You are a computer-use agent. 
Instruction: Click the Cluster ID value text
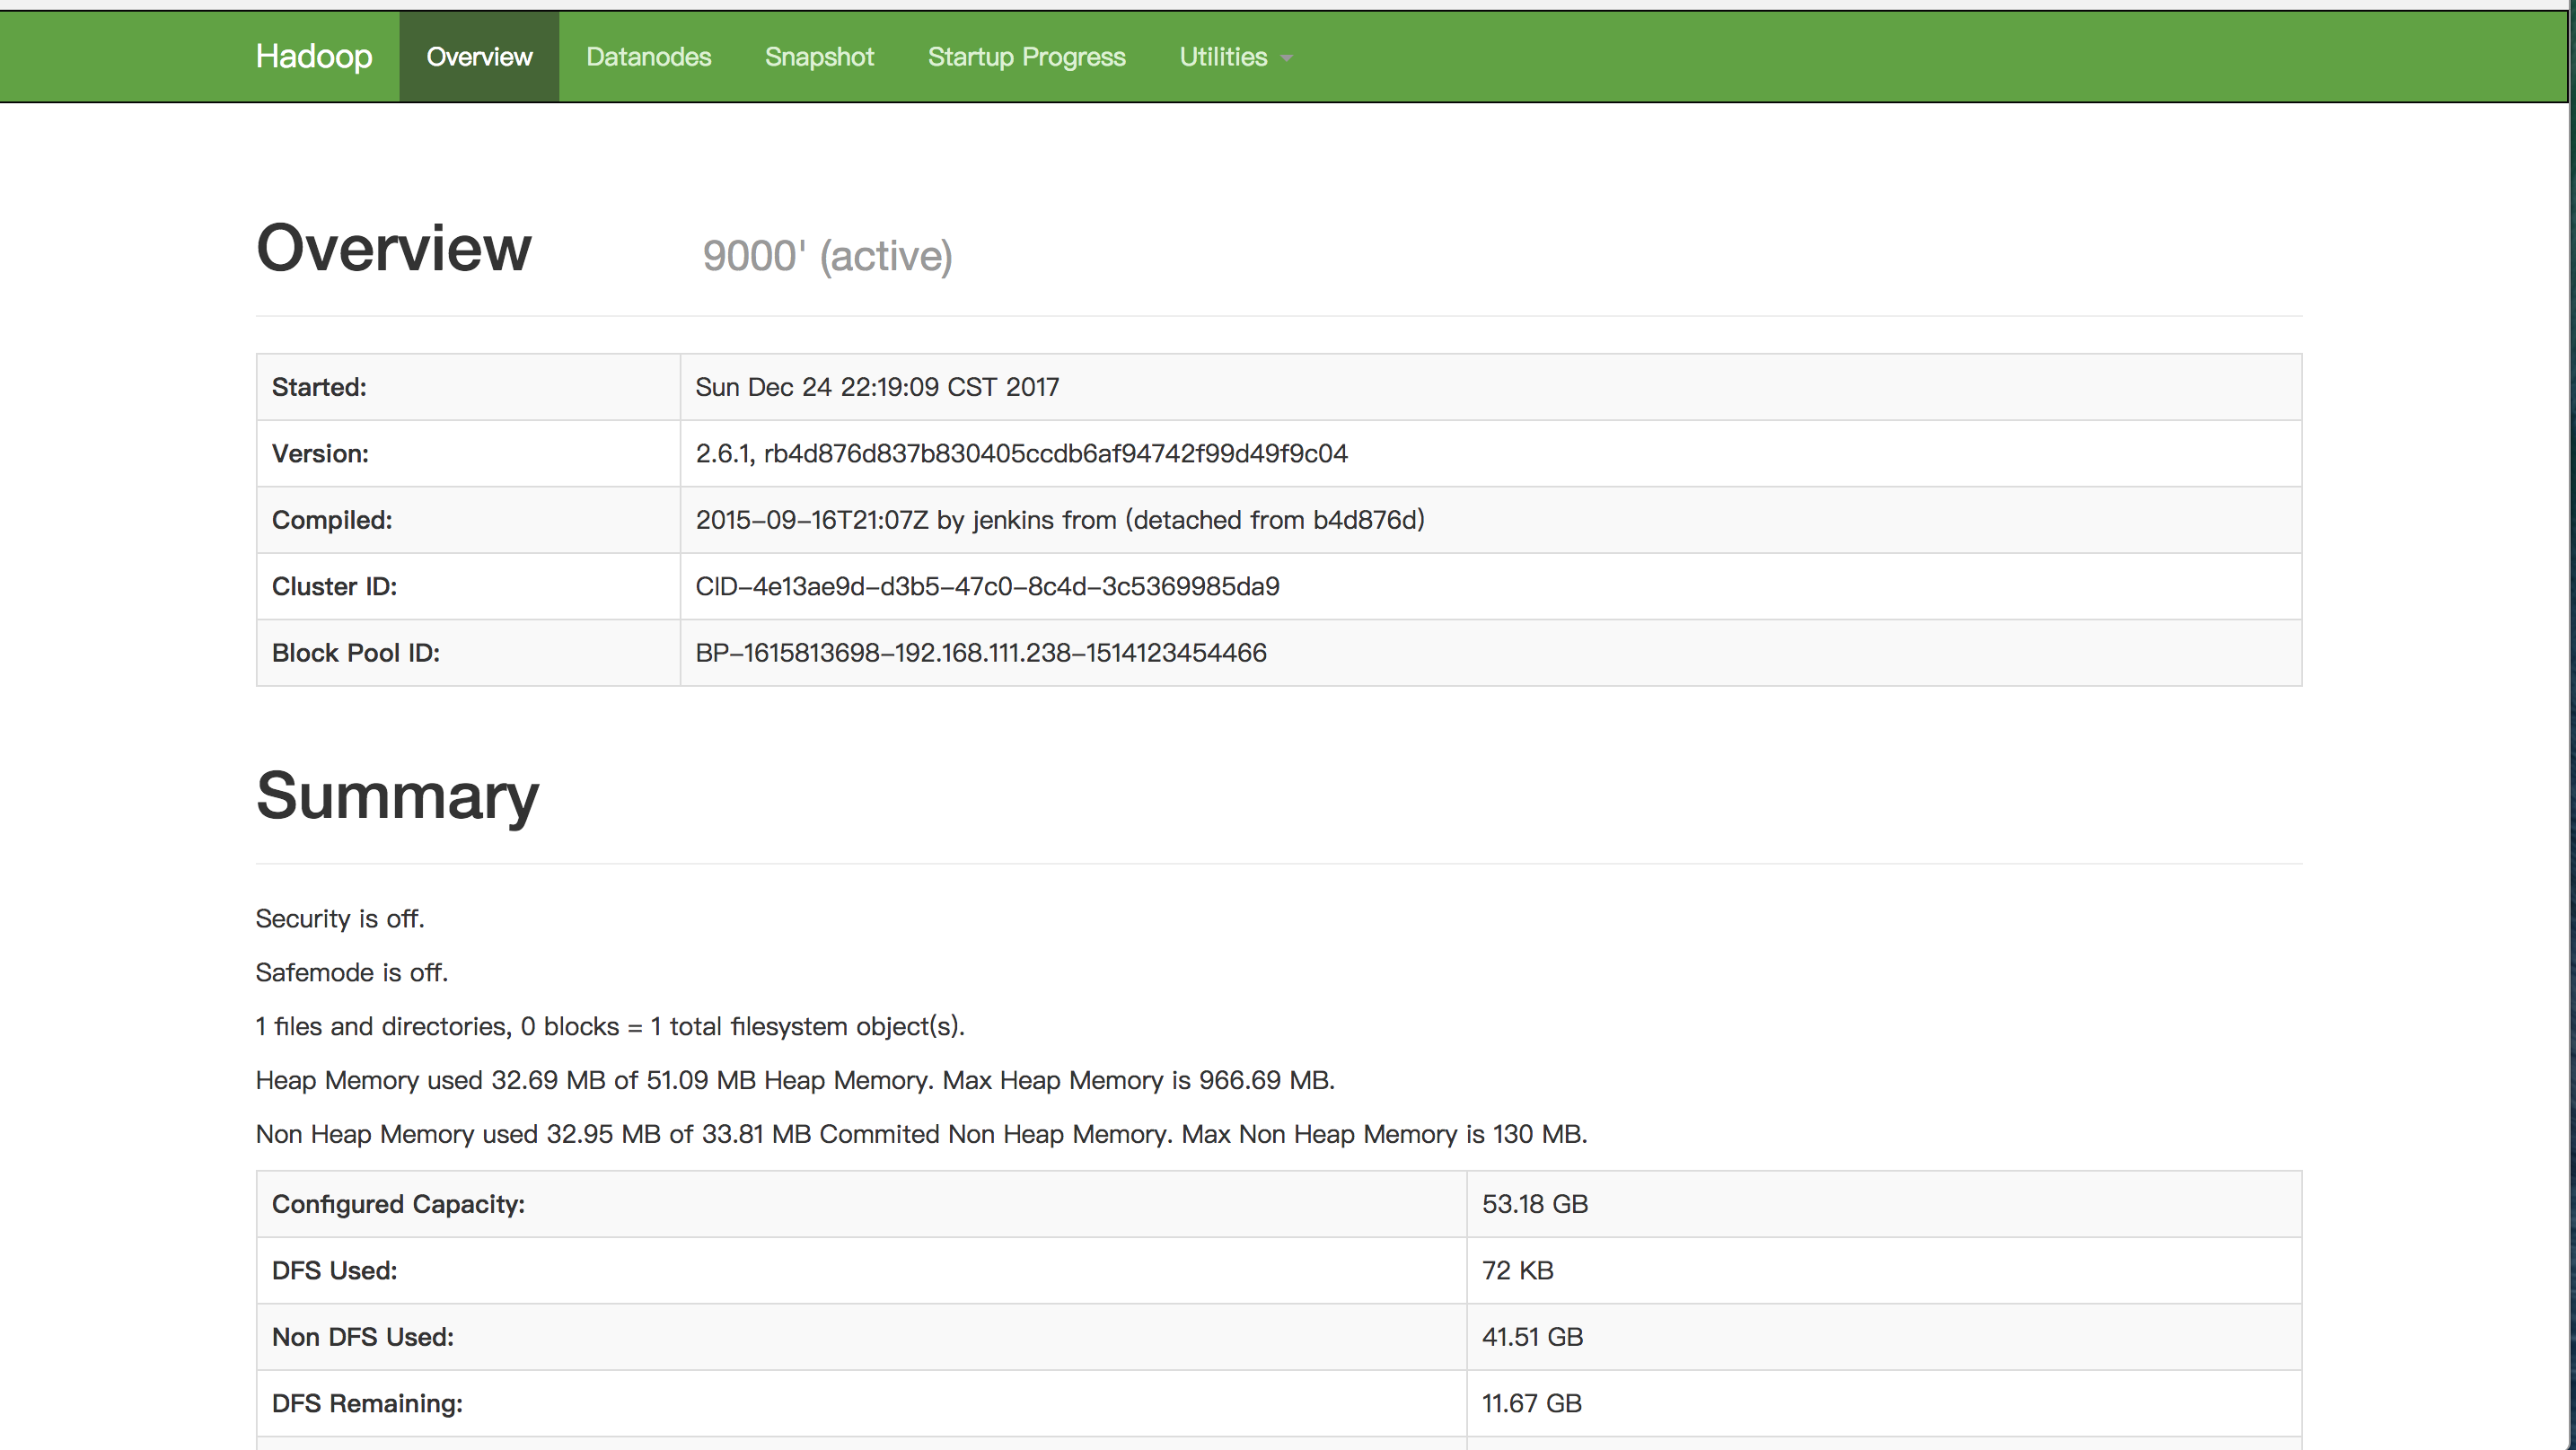coord(987,586)
